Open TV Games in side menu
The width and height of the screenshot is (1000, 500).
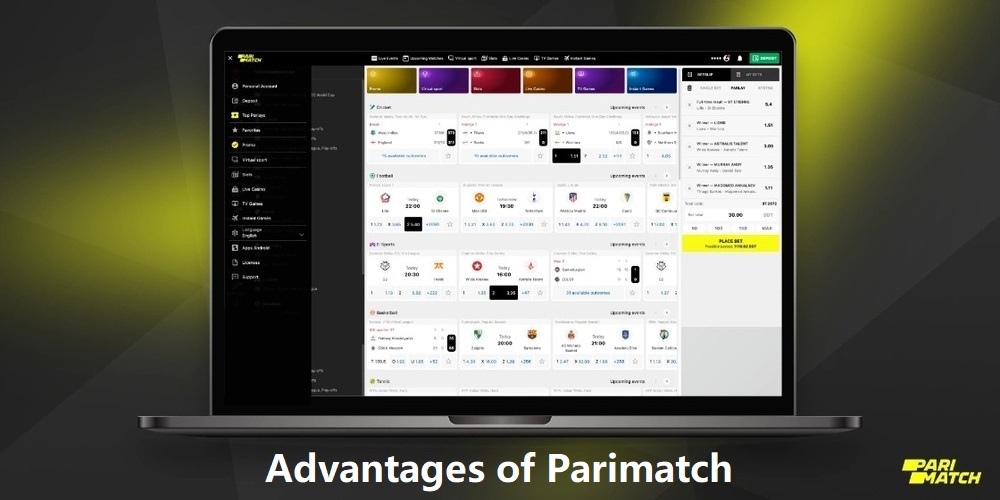[x=247, y=203]
